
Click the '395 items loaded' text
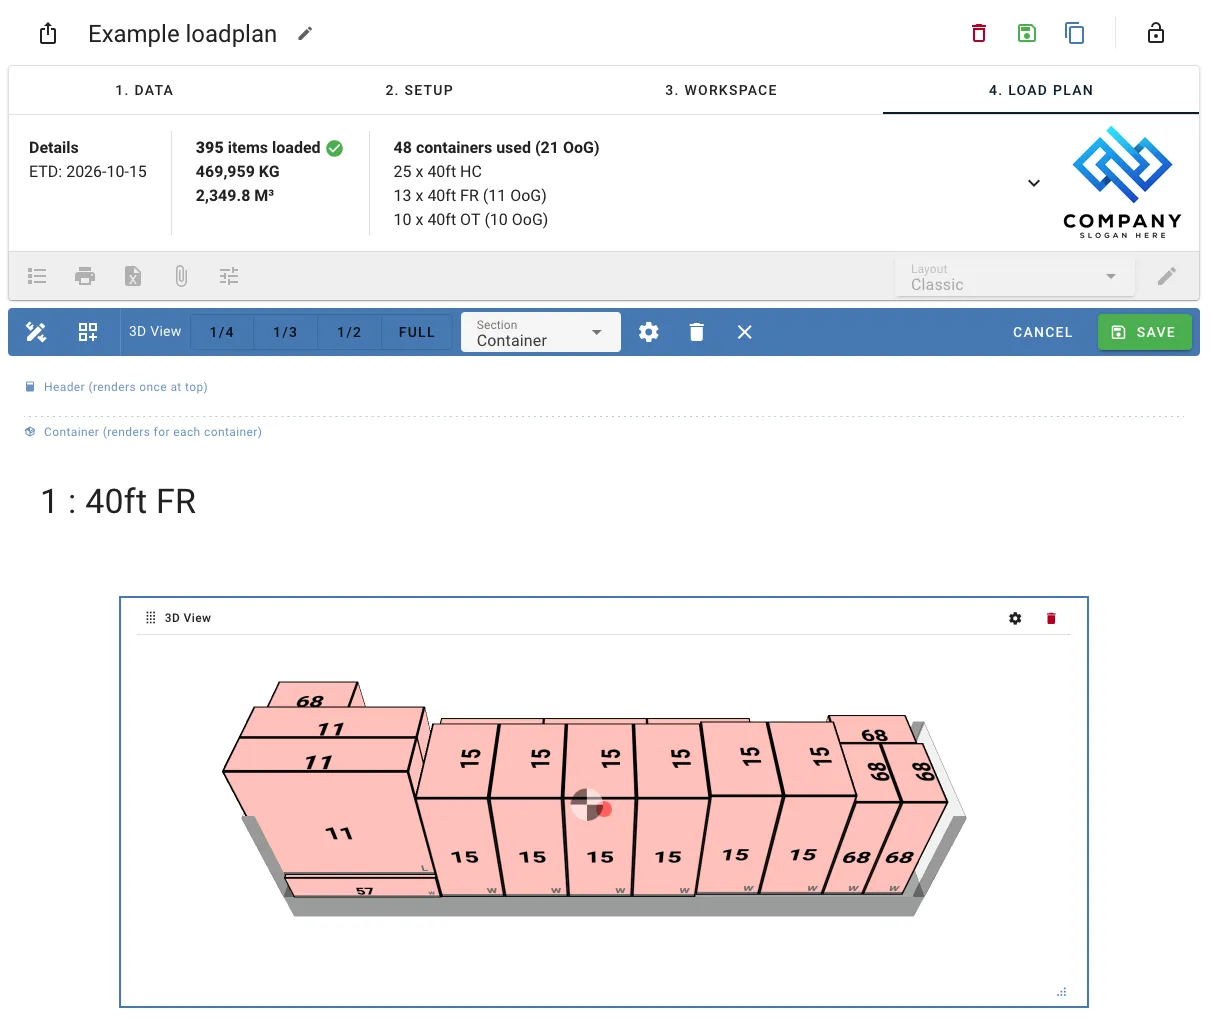[x=258, y=148]
